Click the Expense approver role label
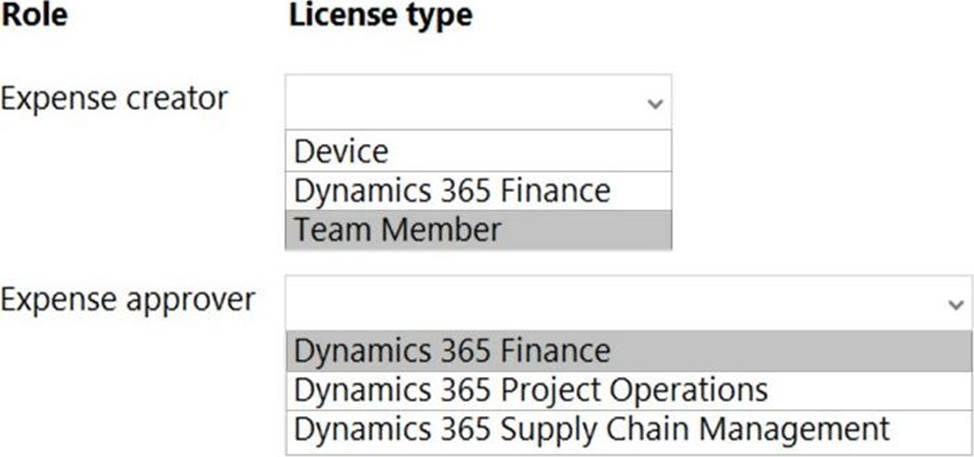Image resolution: width=974 pixels, height=457 pixels. click(x=128, y=299)
